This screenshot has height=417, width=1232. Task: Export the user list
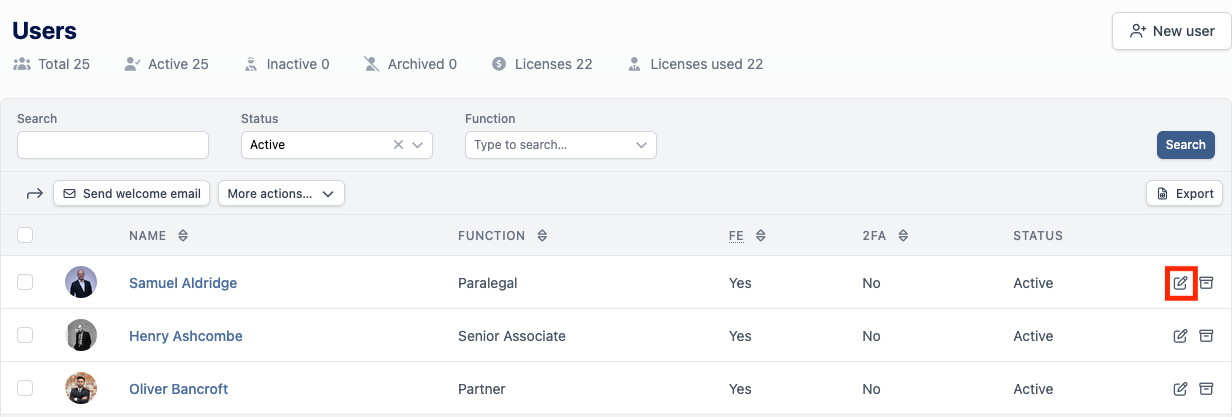tap(1184, 194)
